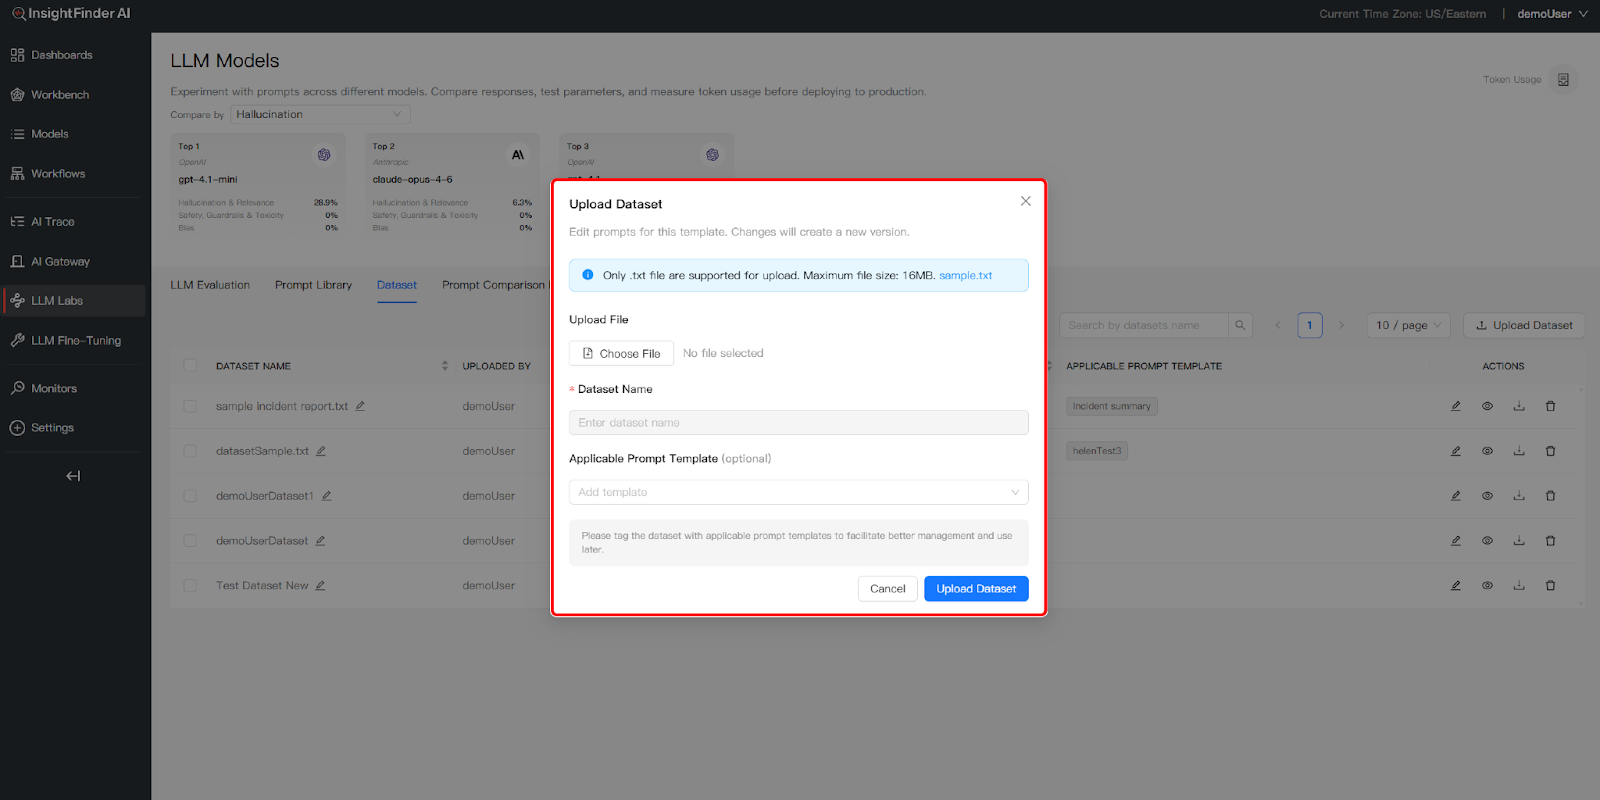Viewport: 1600px width, 800px height.
Task: Select the demoUserDataset1 row checkbox
Action: point(190,496)
